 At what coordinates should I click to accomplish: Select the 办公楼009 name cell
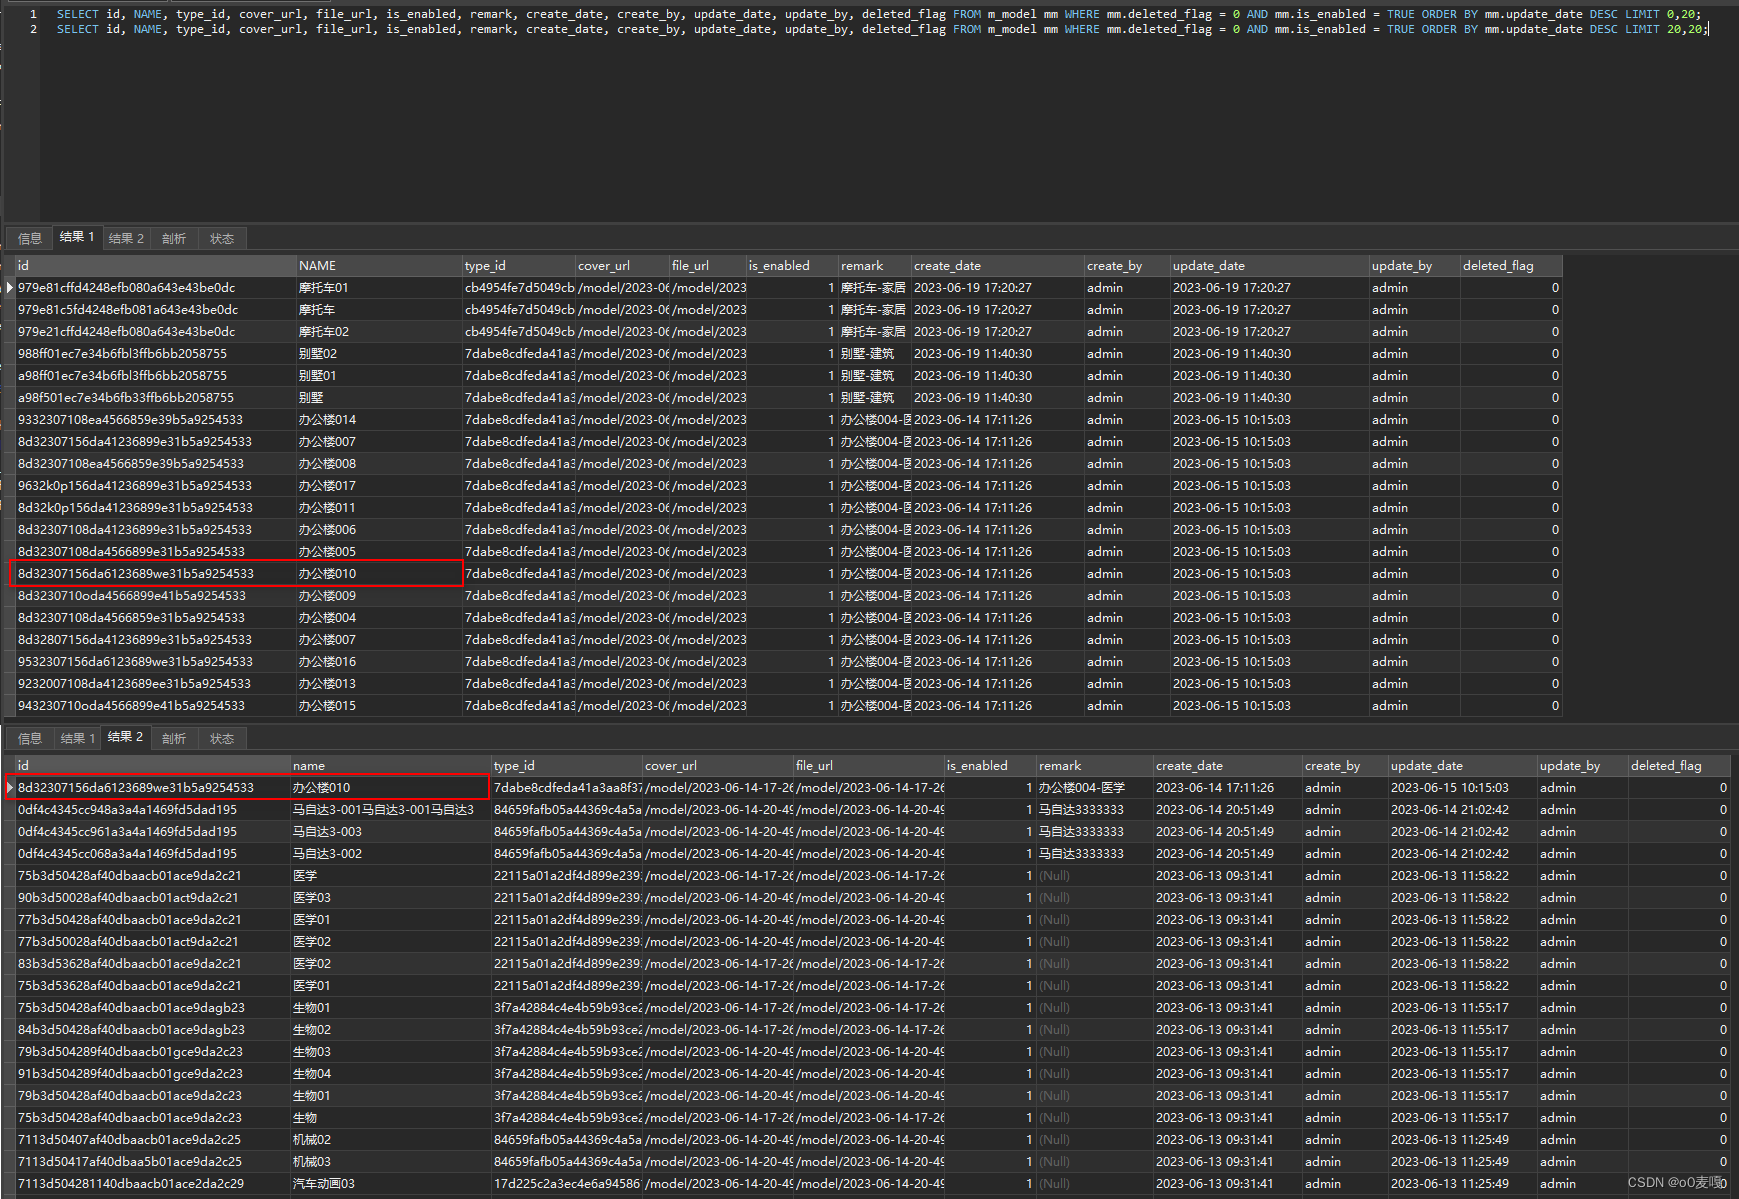click(x=379, y=596)
